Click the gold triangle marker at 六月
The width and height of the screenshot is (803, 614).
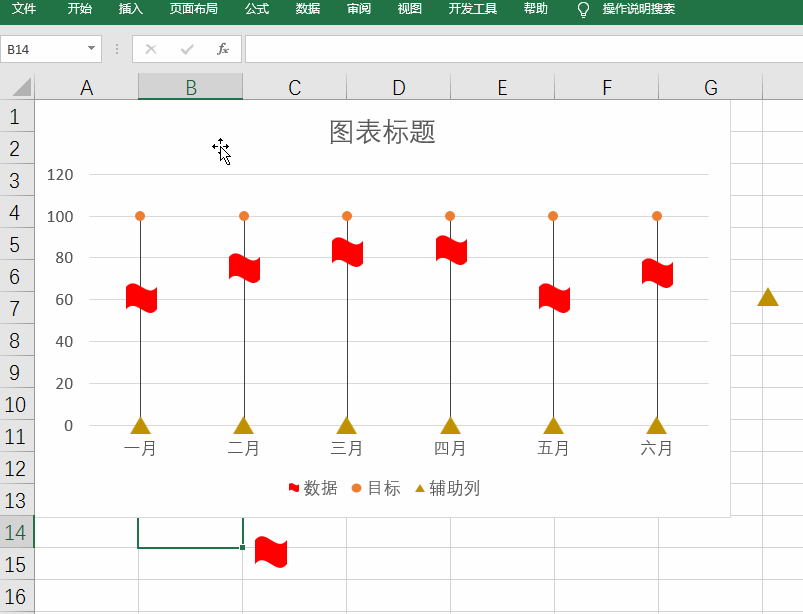click(657, 426)
